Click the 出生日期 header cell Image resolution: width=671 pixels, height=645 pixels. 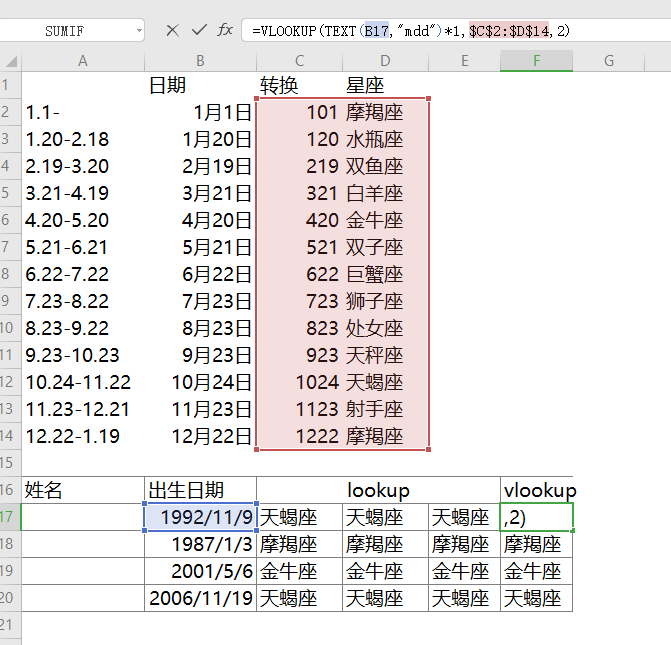point(200,490)
